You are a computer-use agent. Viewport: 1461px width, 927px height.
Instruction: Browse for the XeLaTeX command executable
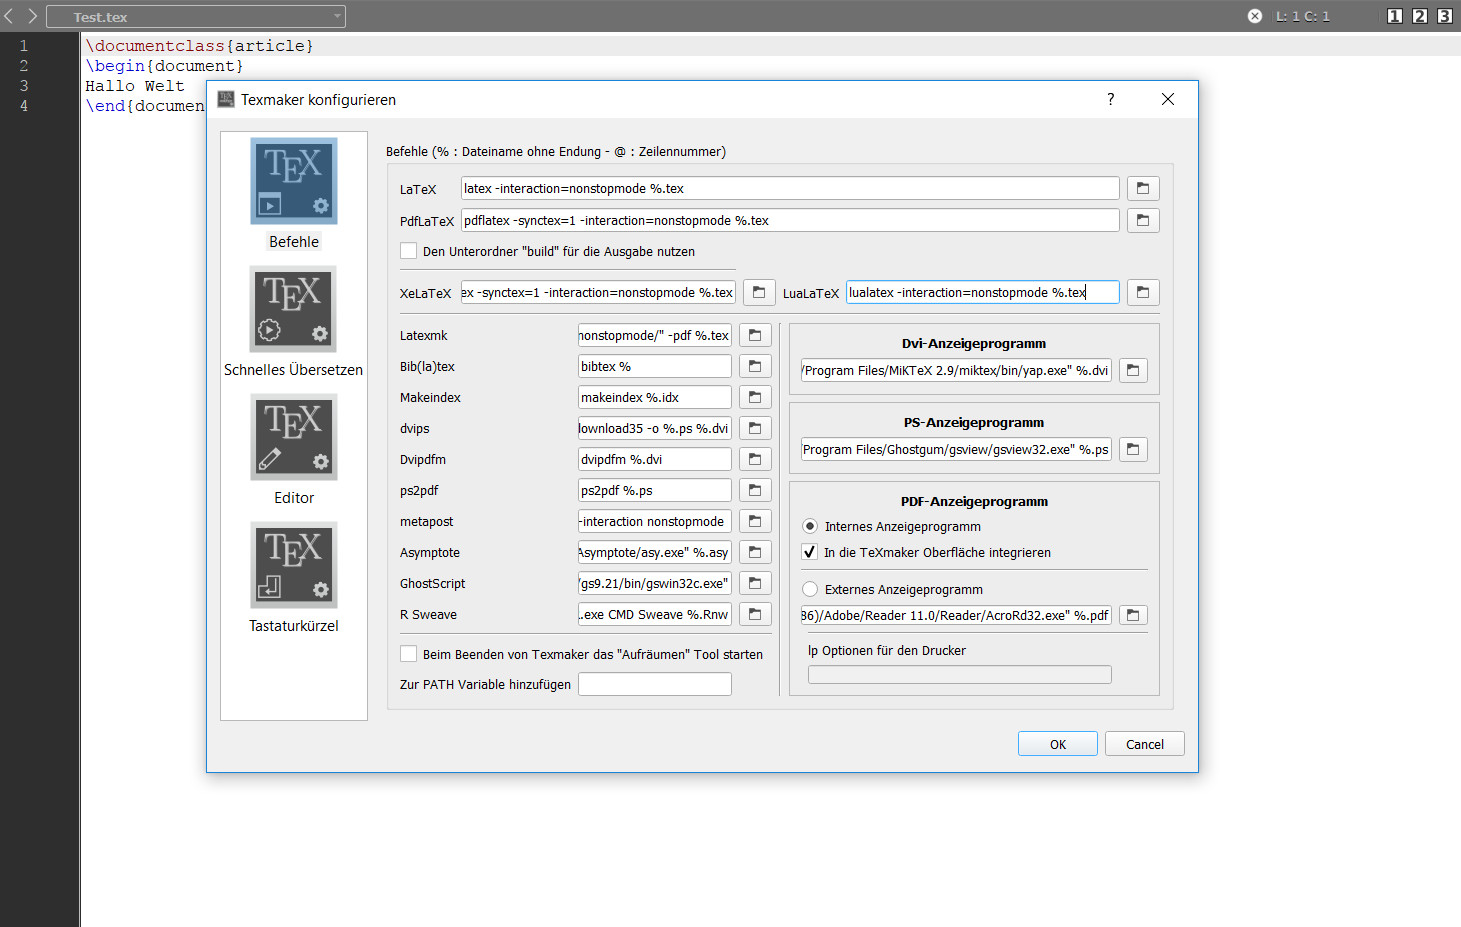click(759, 292)
